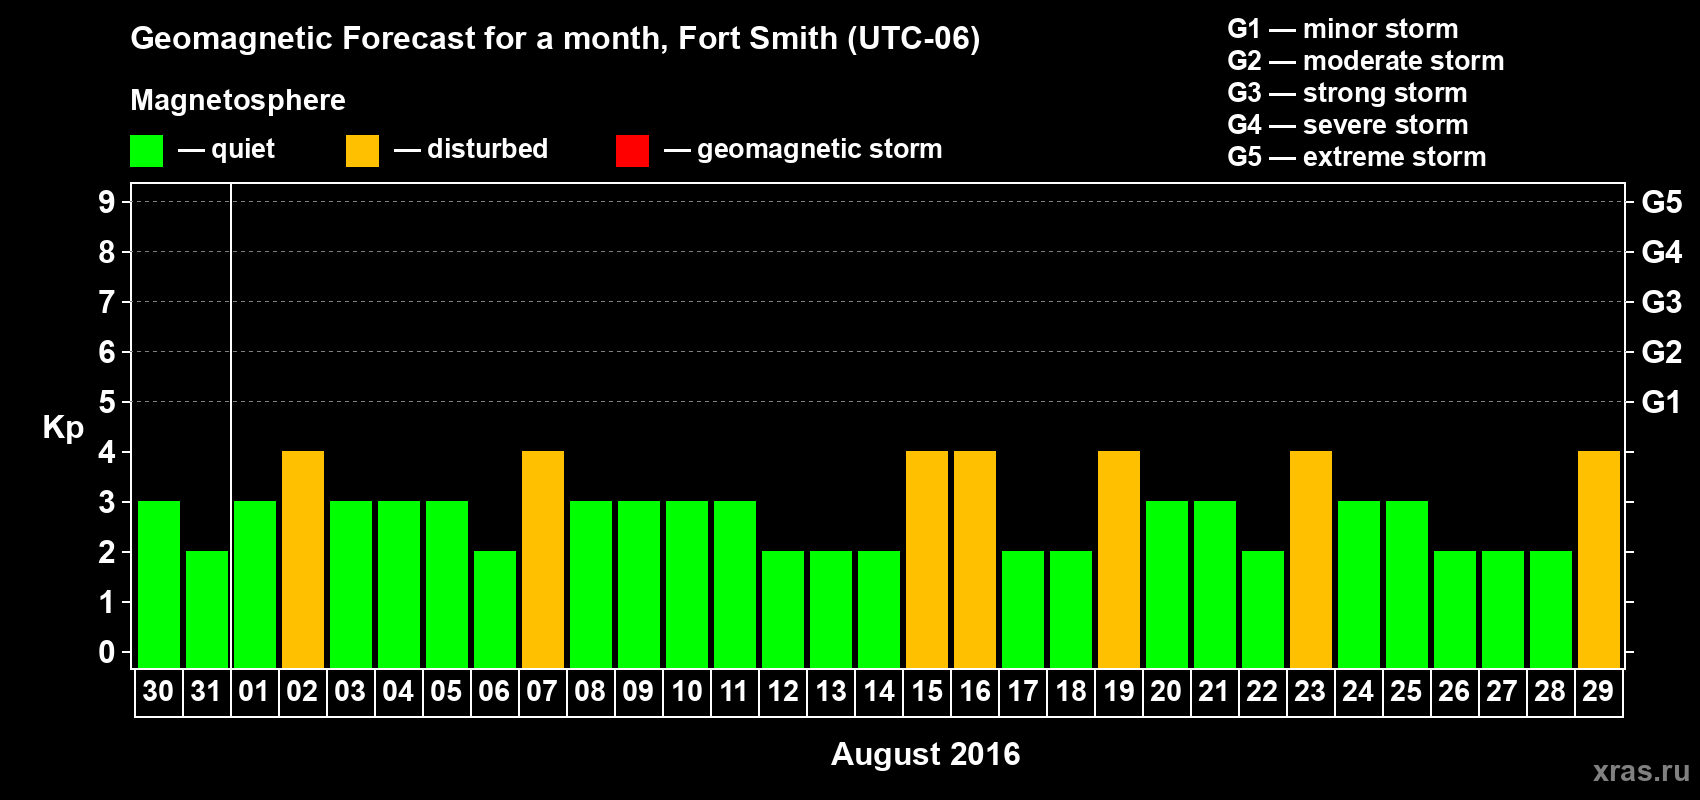Click the 'G3 — strong storm' legend line
The image size is (1700, 800).
(x=1347, y=93)
